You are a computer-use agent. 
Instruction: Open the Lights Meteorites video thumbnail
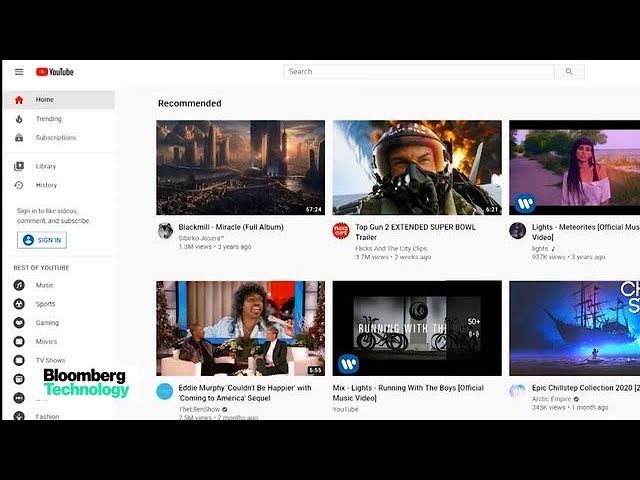click(x=574, y=167)
